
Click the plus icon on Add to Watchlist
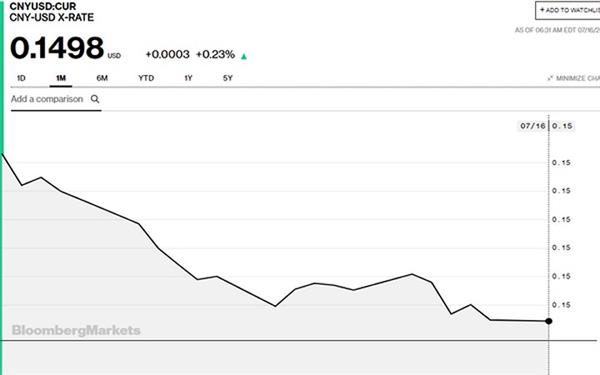(x=542, y=10)
